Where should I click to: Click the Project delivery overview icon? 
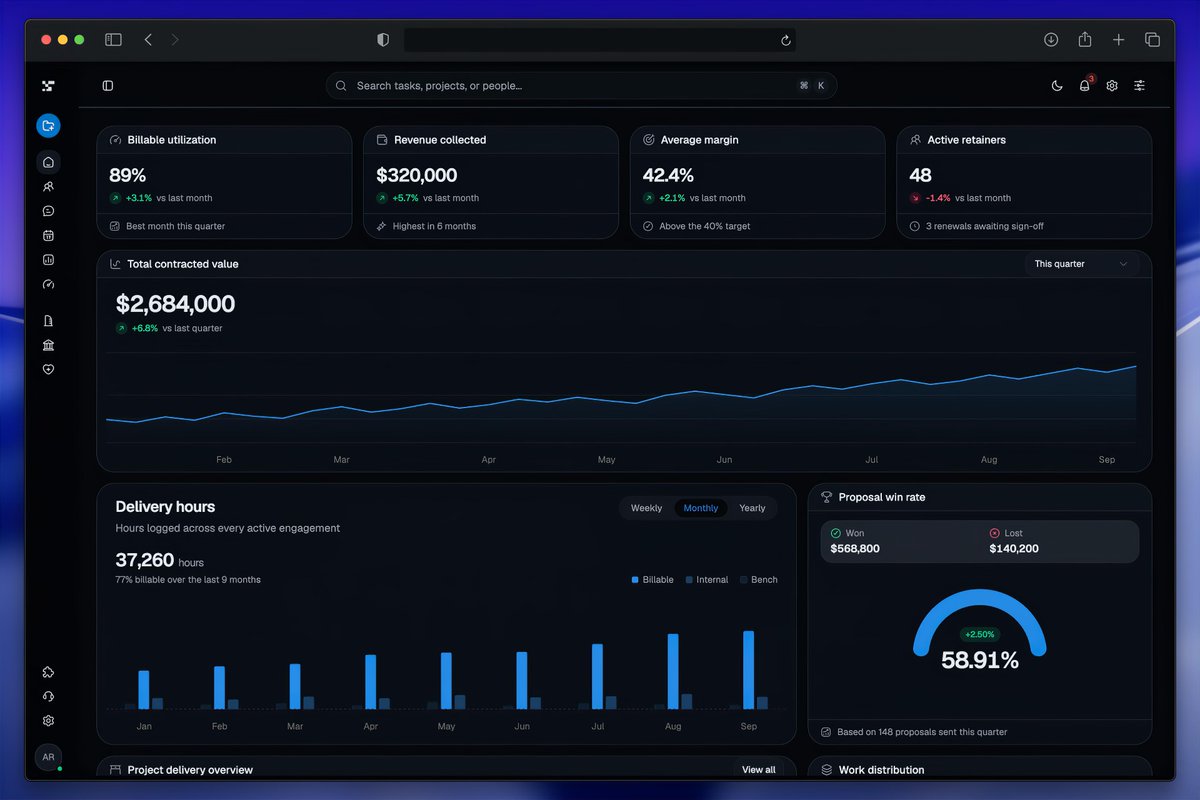pos(115,770)
